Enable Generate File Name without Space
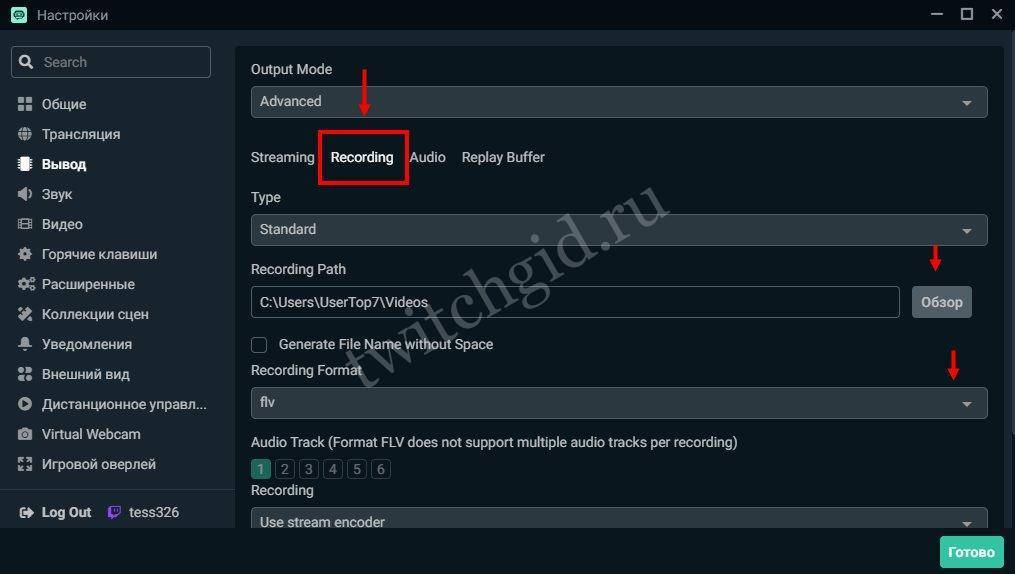 [x=259, y=344]
